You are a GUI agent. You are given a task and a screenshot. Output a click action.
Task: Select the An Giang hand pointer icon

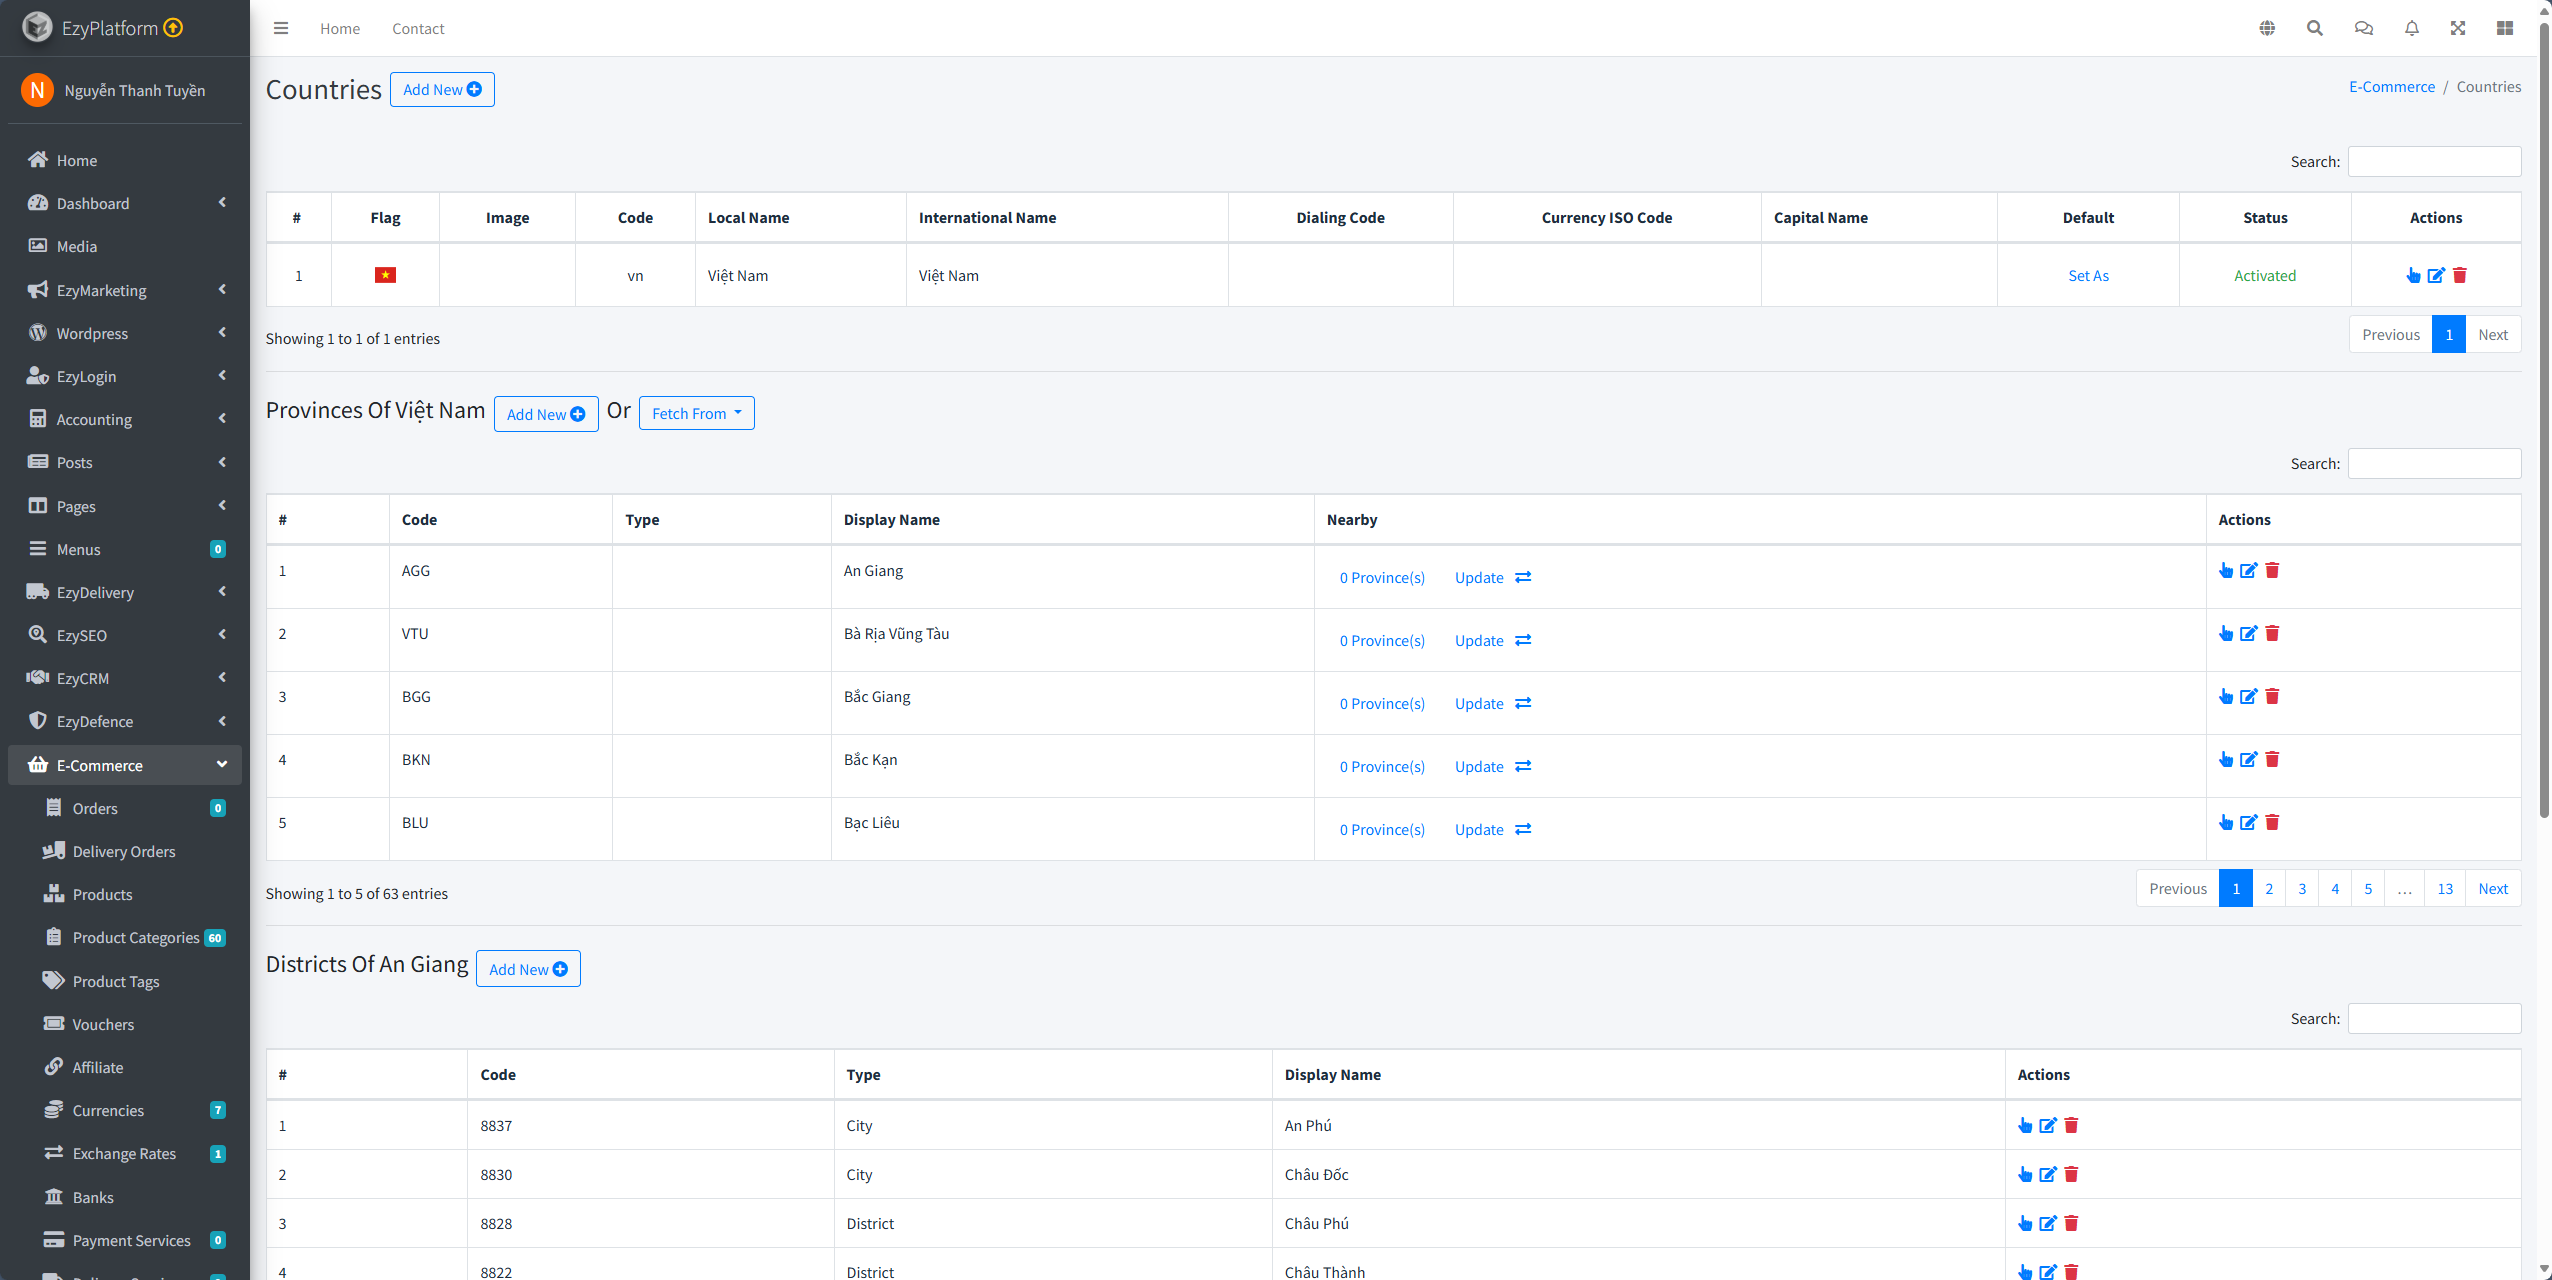coord(2225,570)
